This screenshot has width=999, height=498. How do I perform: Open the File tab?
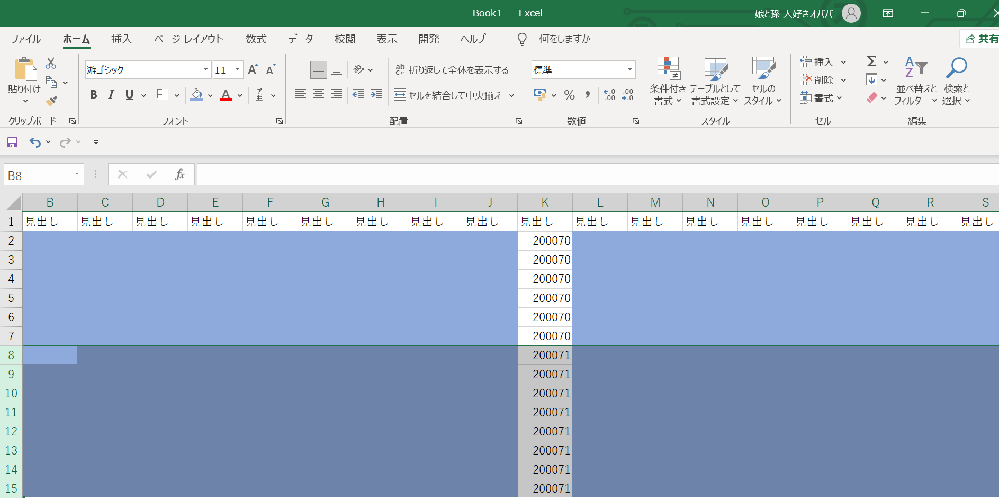pos(26,39)
